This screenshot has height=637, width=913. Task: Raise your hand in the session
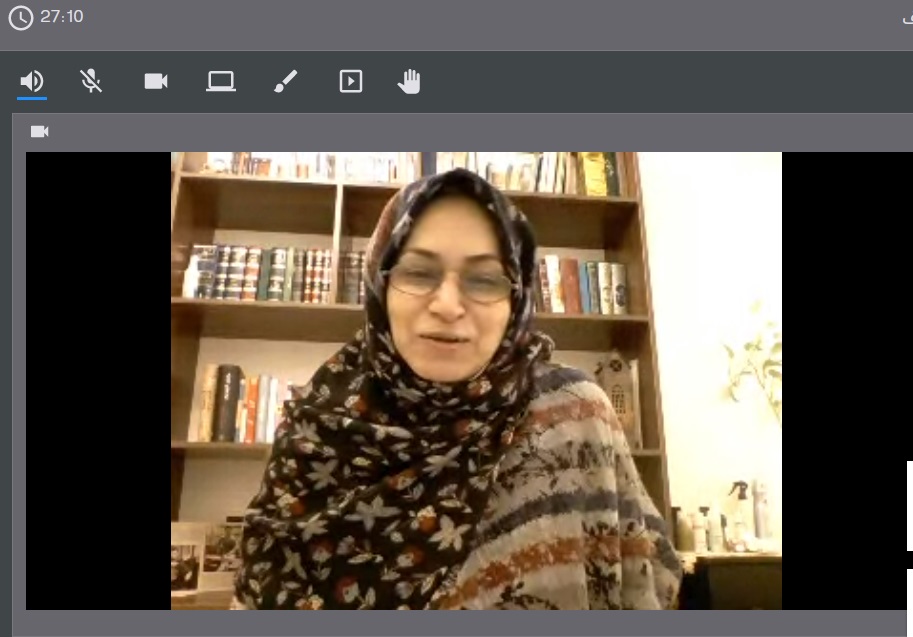click(409, 81)
